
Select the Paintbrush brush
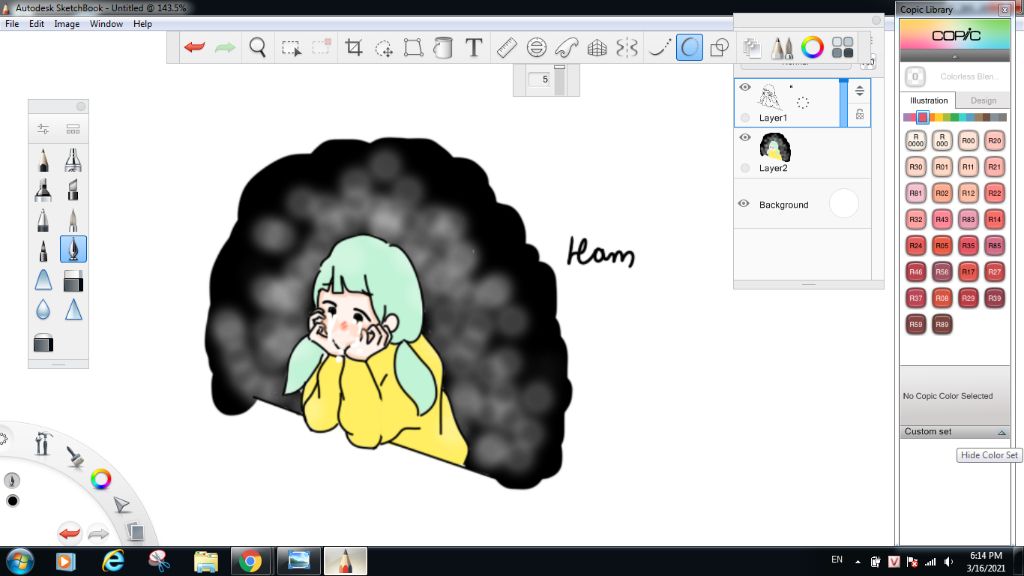(73, 220)
